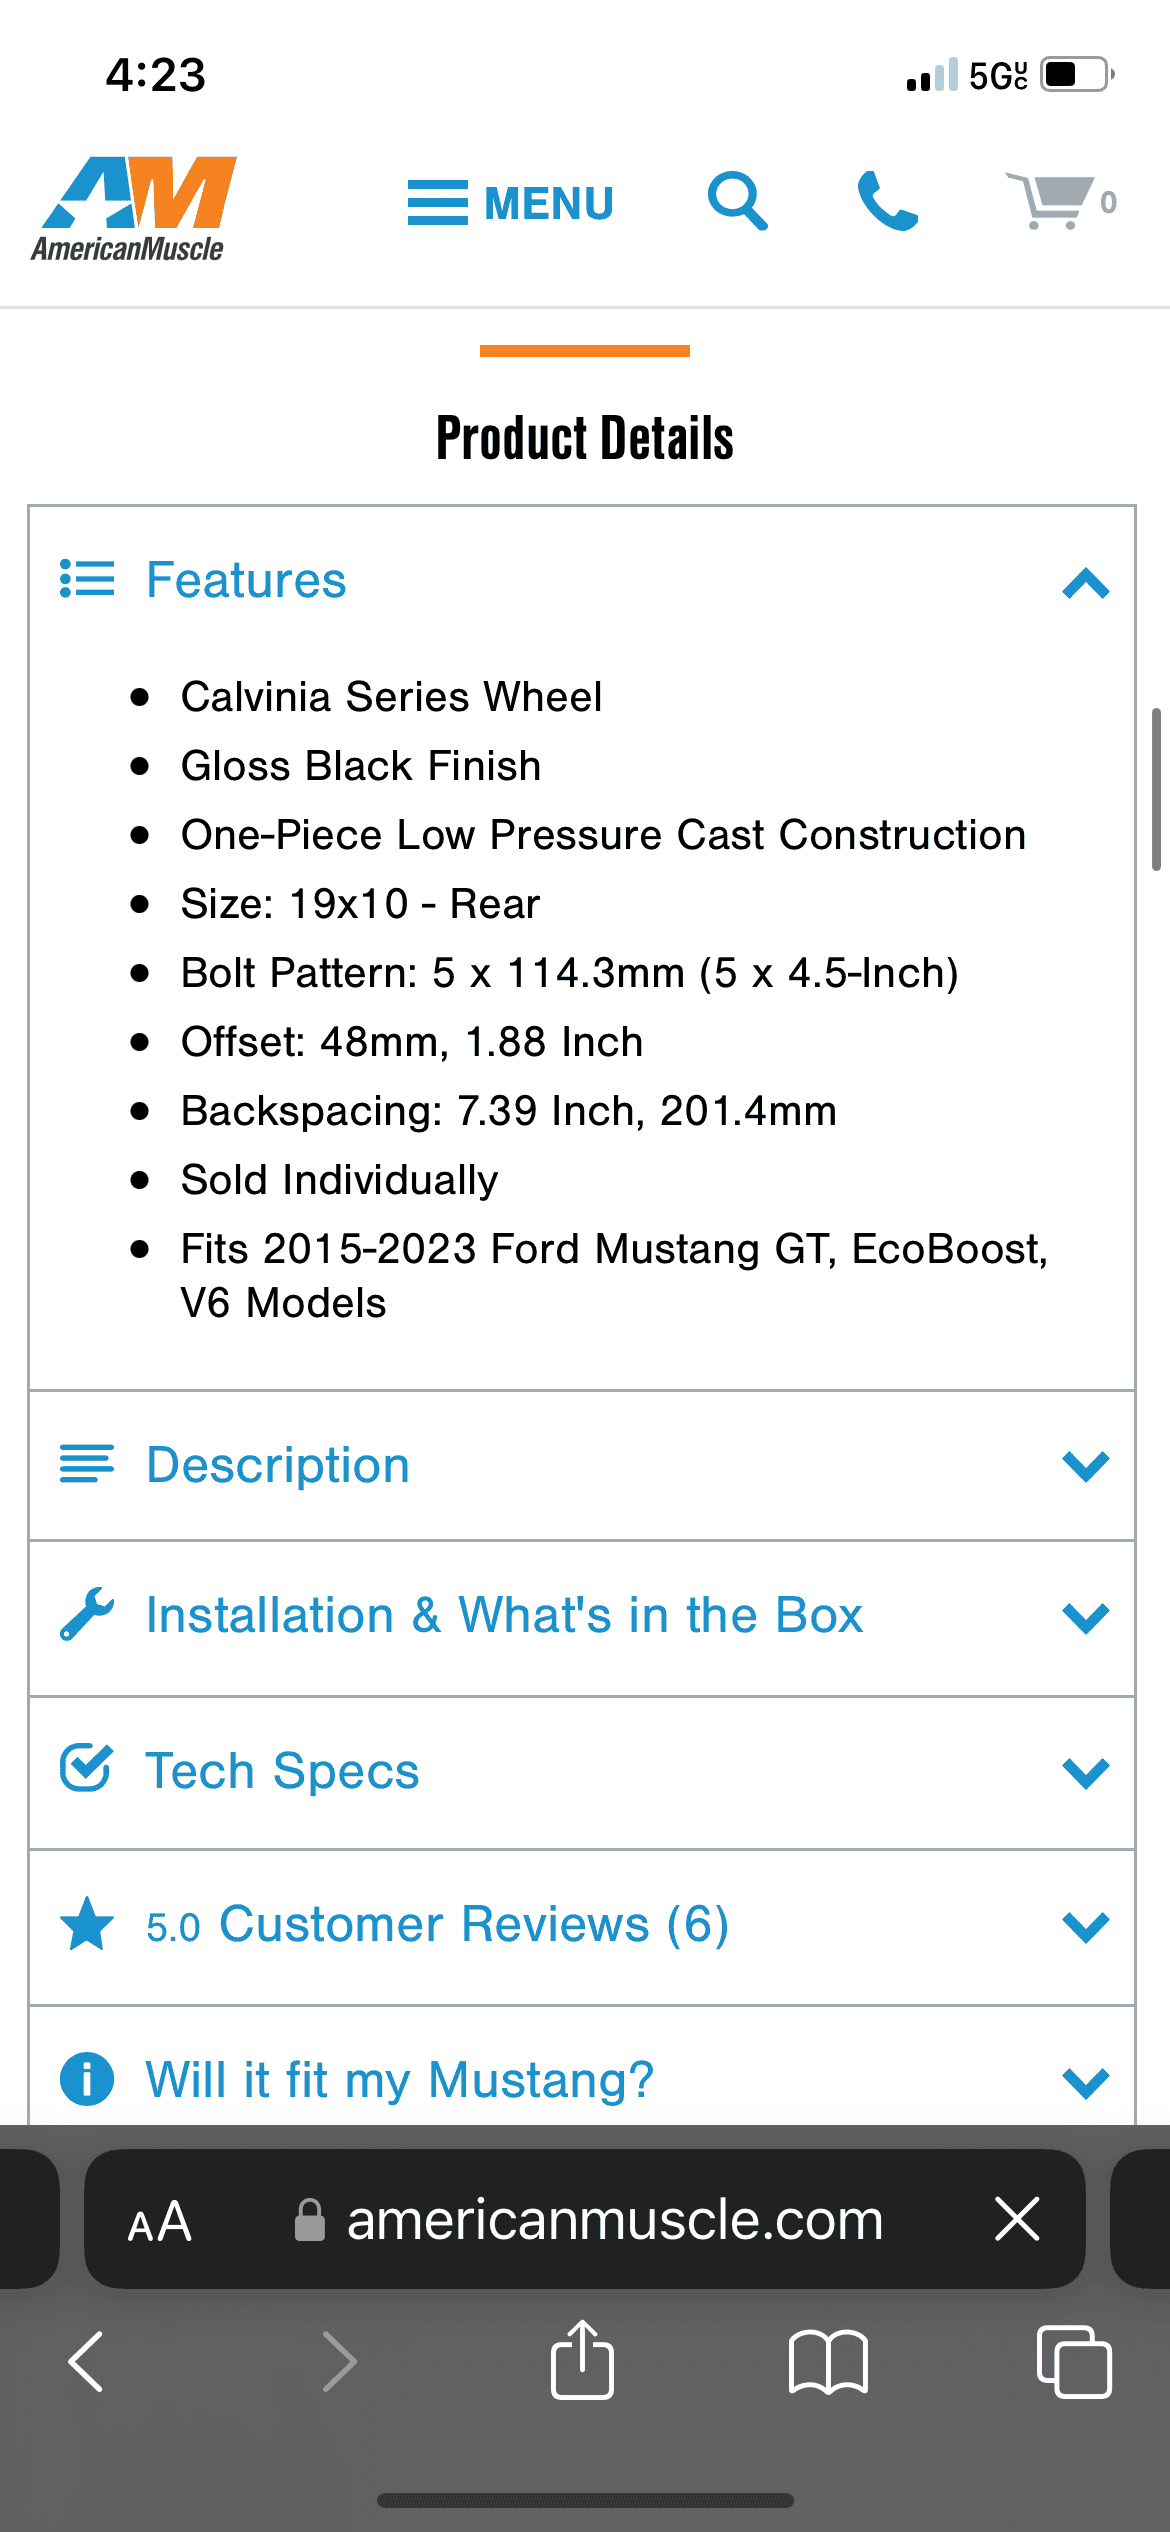The height and width of the screenshot is (2532, 1170).
Task: Collapse the Features section chevron
Action: (1086, 583)
